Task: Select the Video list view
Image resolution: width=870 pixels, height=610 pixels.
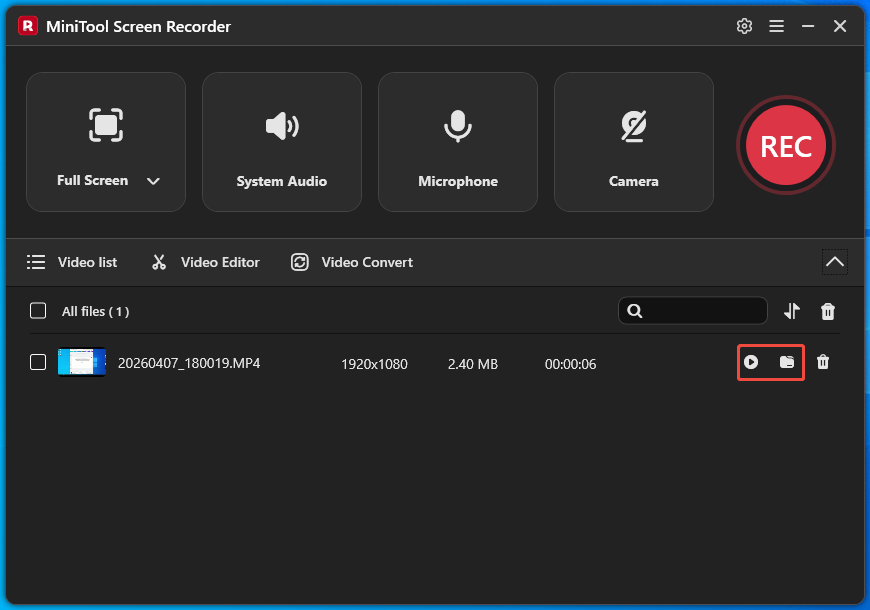Action: click(x=73, y=262)
